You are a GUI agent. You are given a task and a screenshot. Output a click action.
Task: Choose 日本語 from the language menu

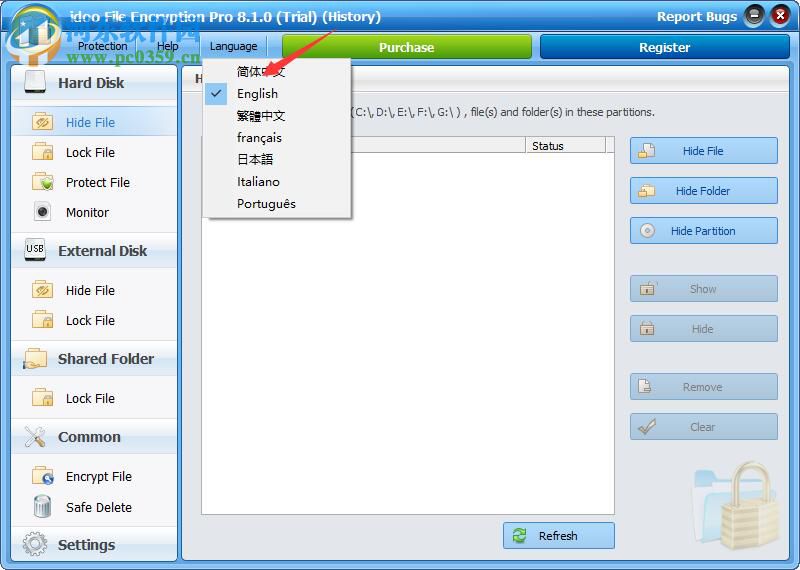point(277,160)
